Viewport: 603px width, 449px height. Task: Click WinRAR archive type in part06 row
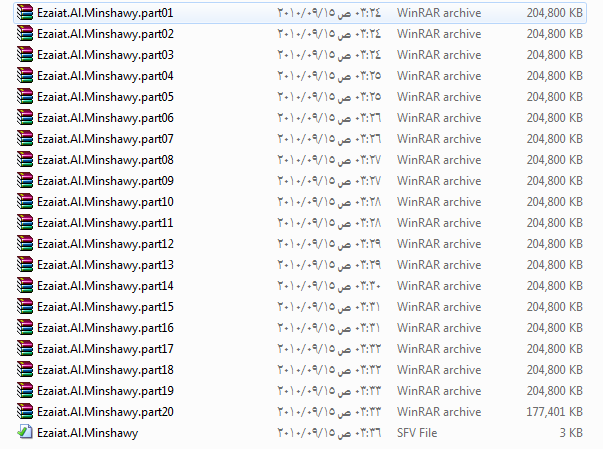pos(439,118)
